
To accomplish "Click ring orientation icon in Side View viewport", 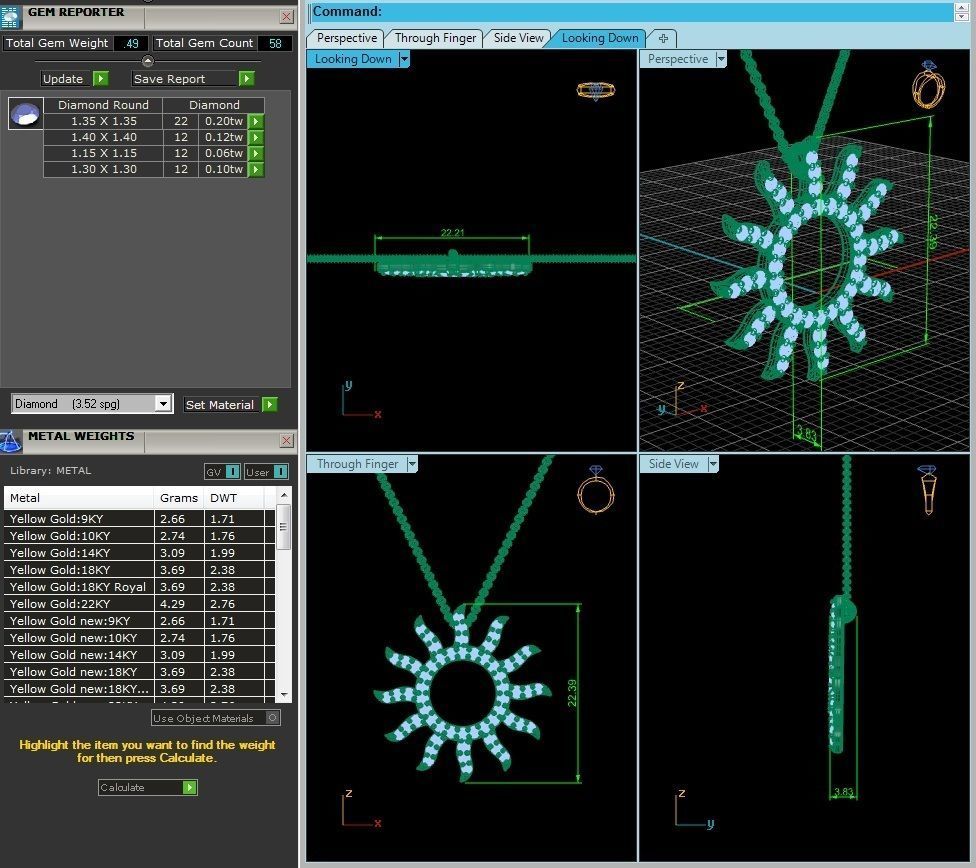I will 927,489.
